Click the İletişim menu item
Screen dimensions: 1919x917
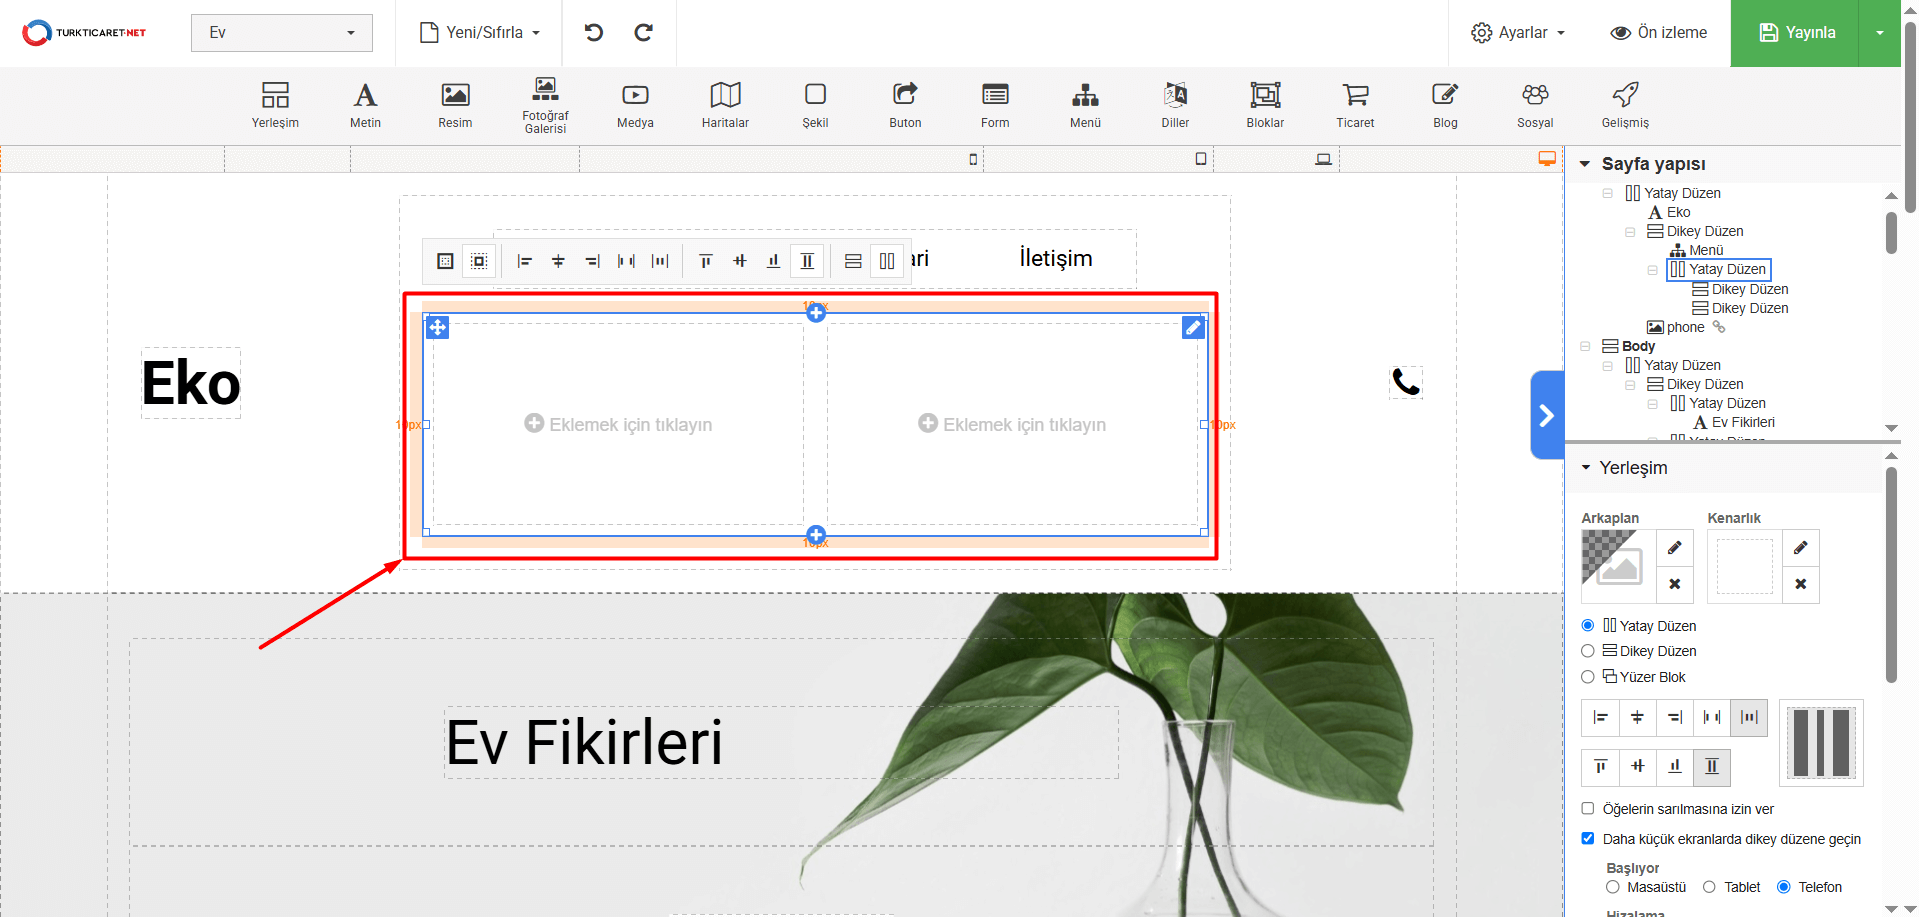[1055, 258]
